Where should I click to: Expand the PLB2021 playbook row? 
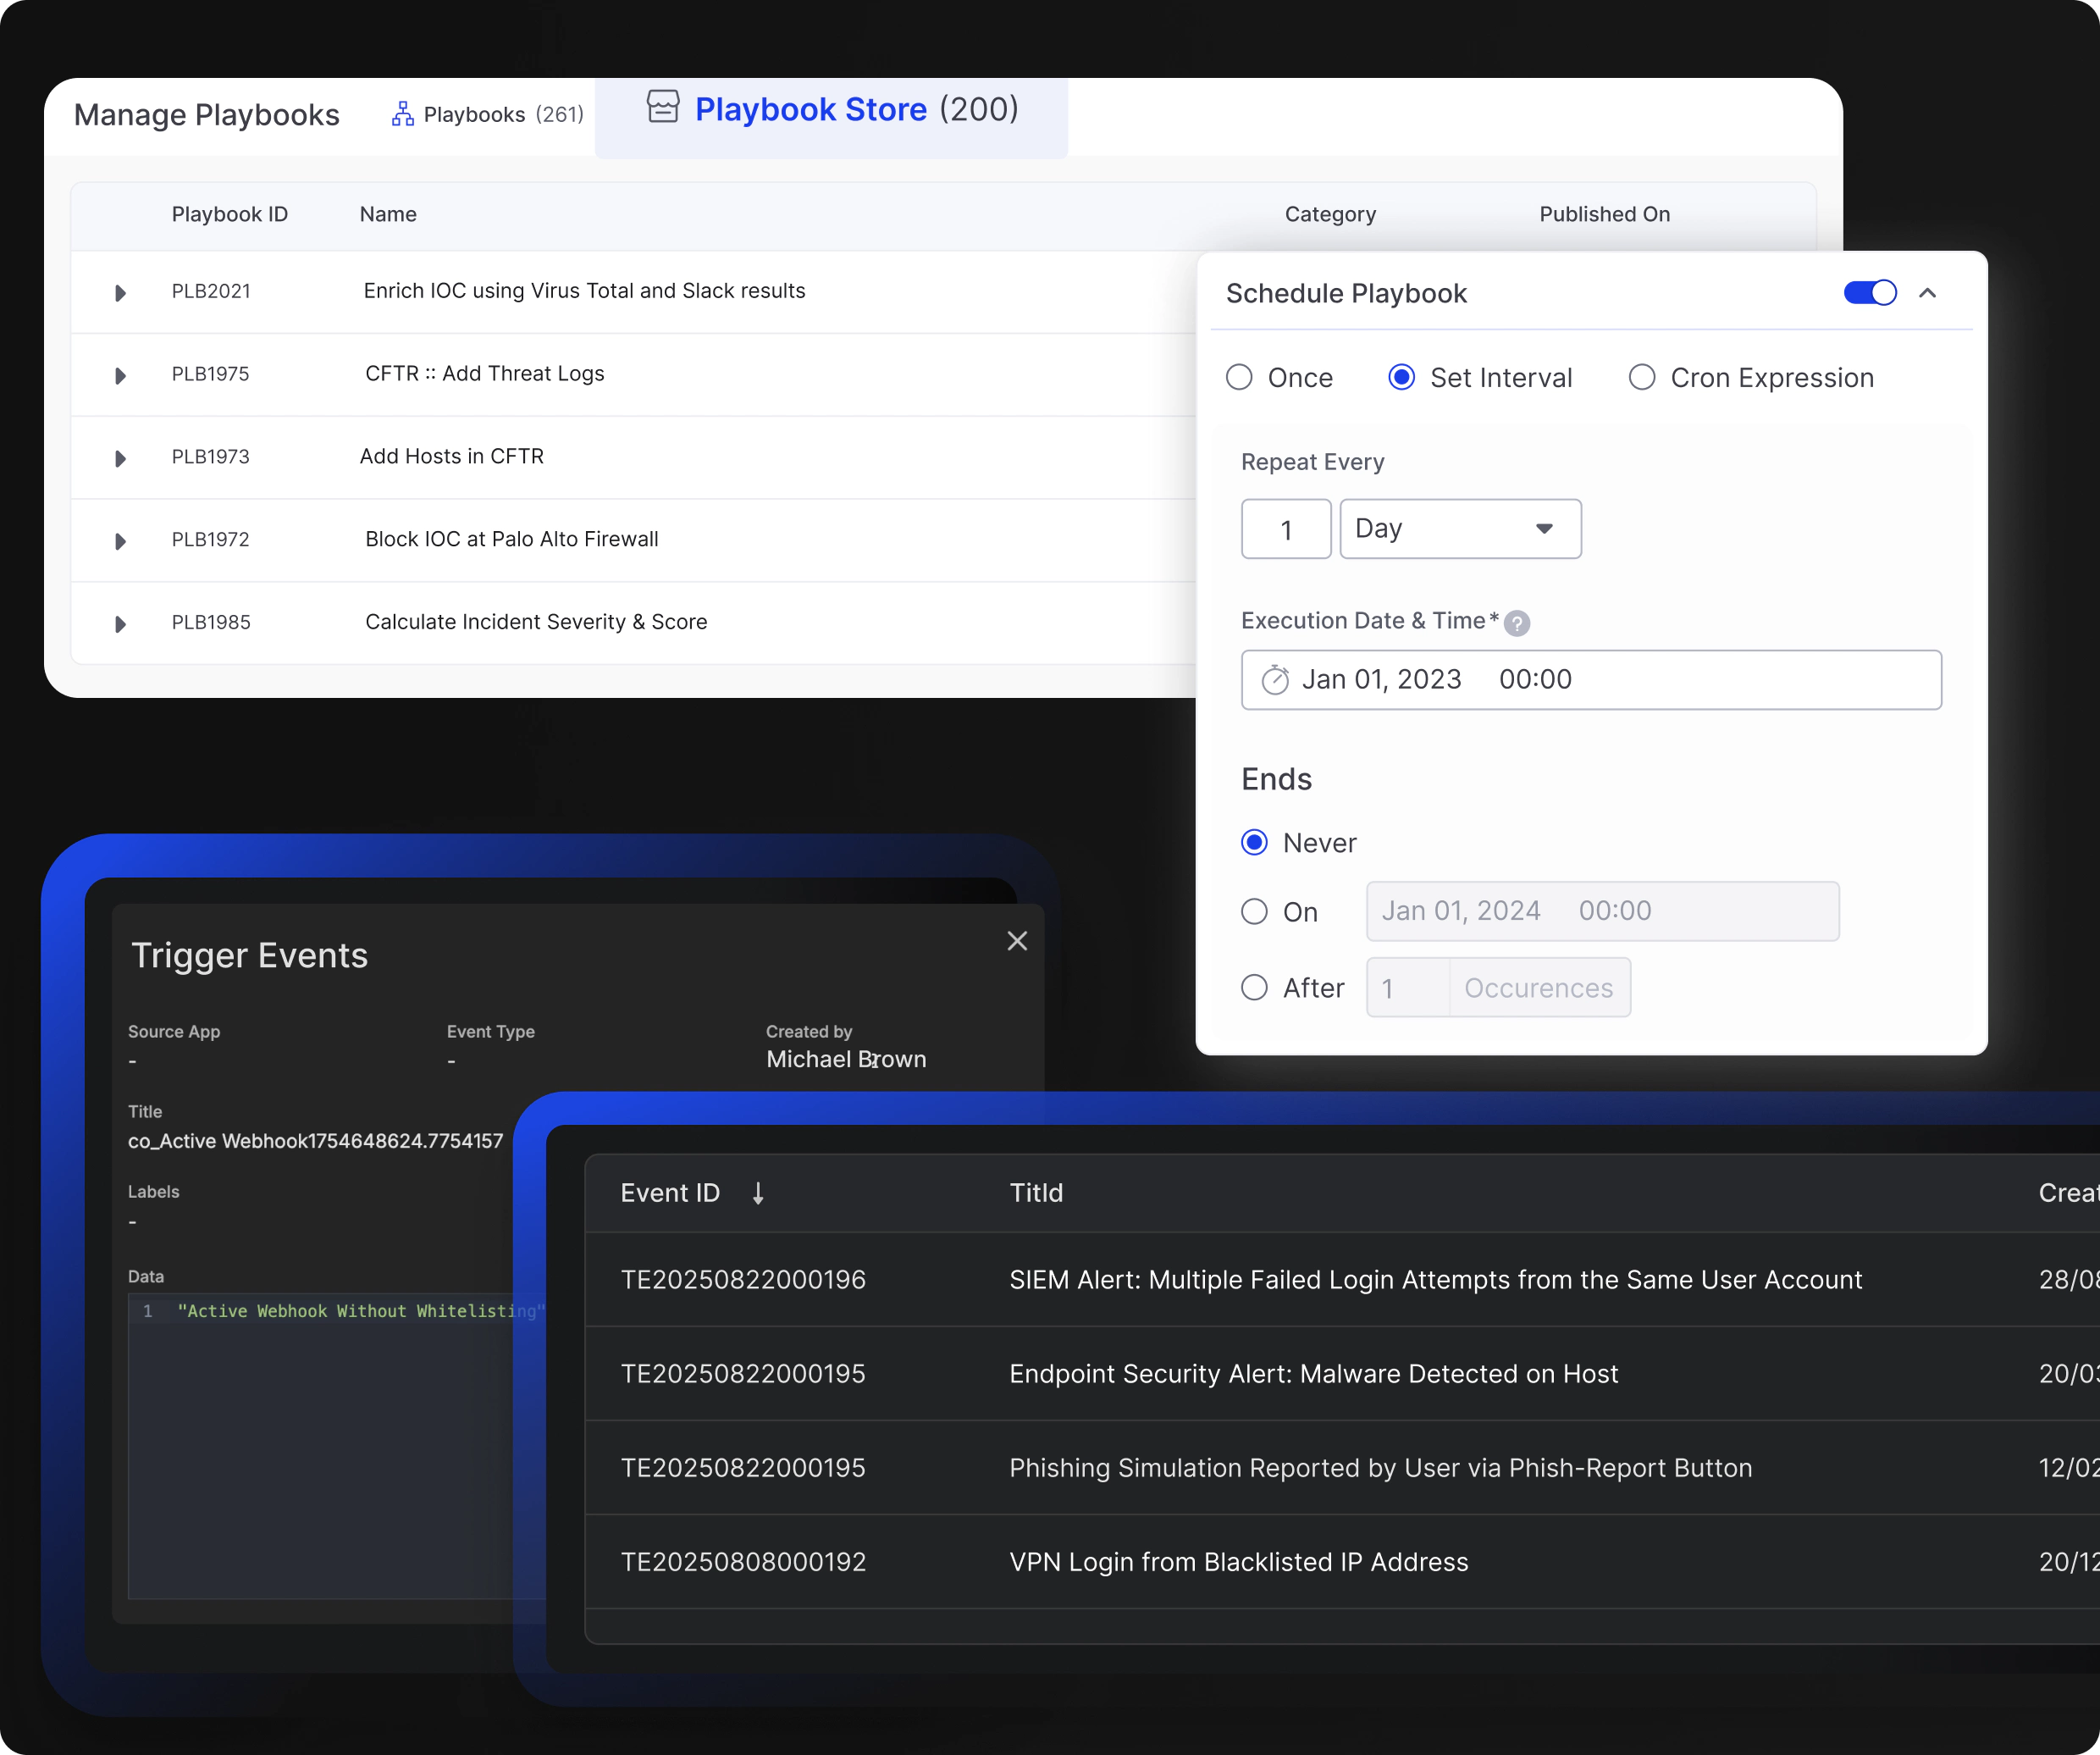(x=121, y=292)
